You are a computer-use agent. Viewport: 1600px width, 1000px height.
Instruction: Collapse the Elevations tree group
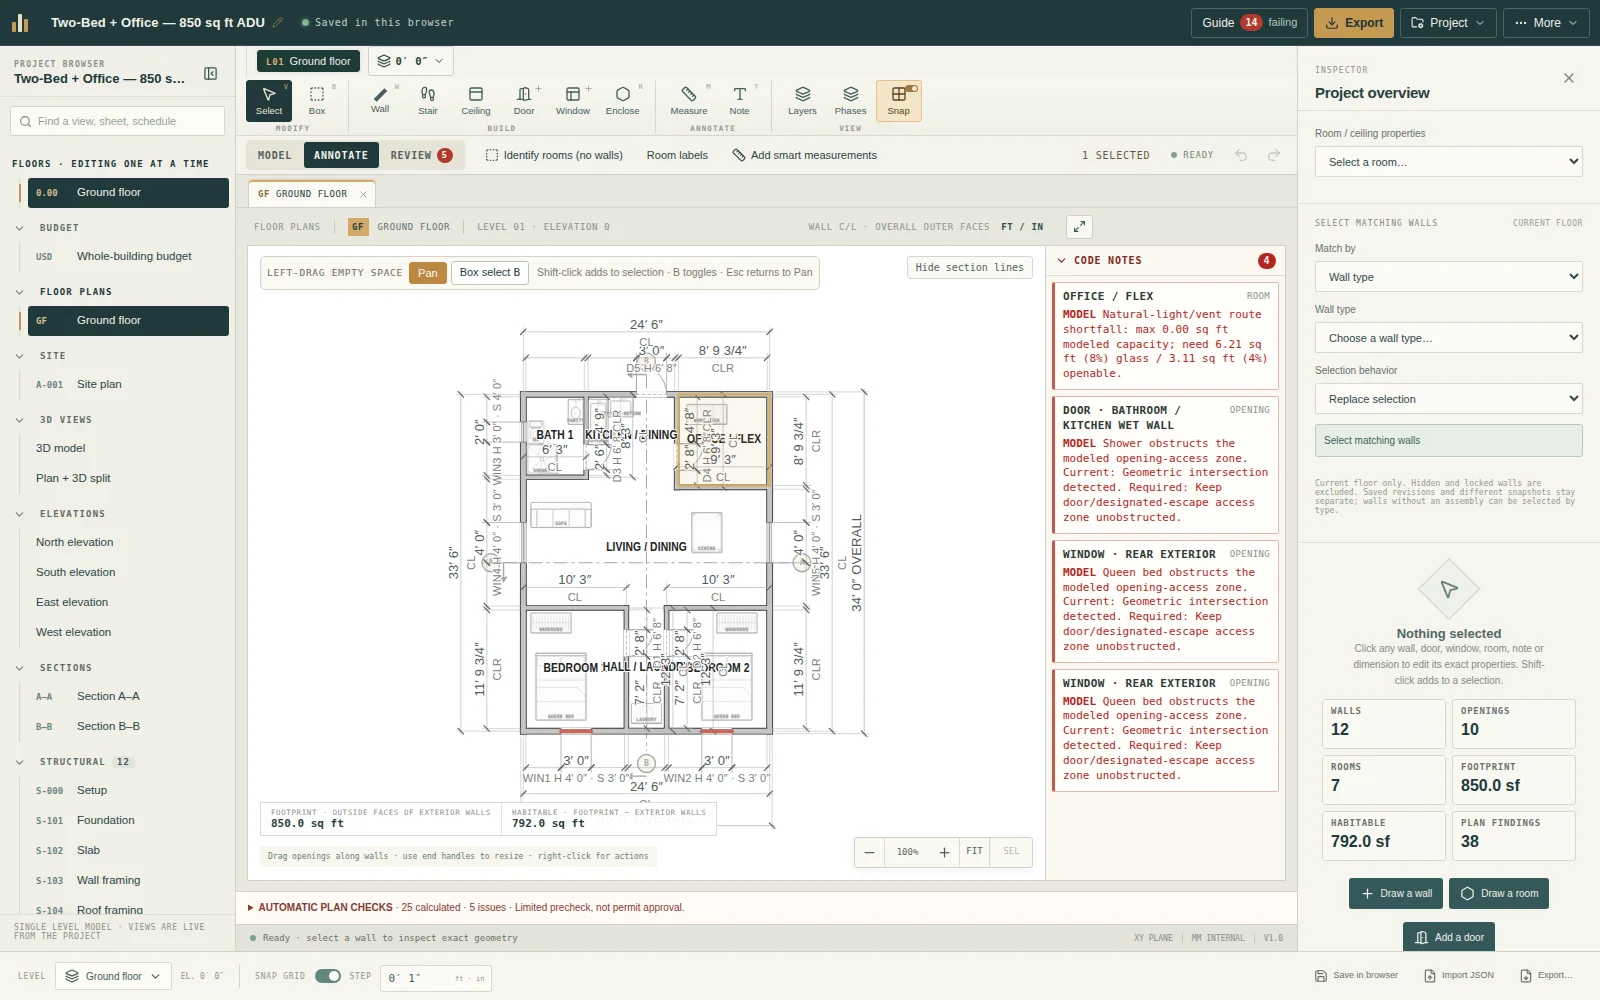pos(20,514)
